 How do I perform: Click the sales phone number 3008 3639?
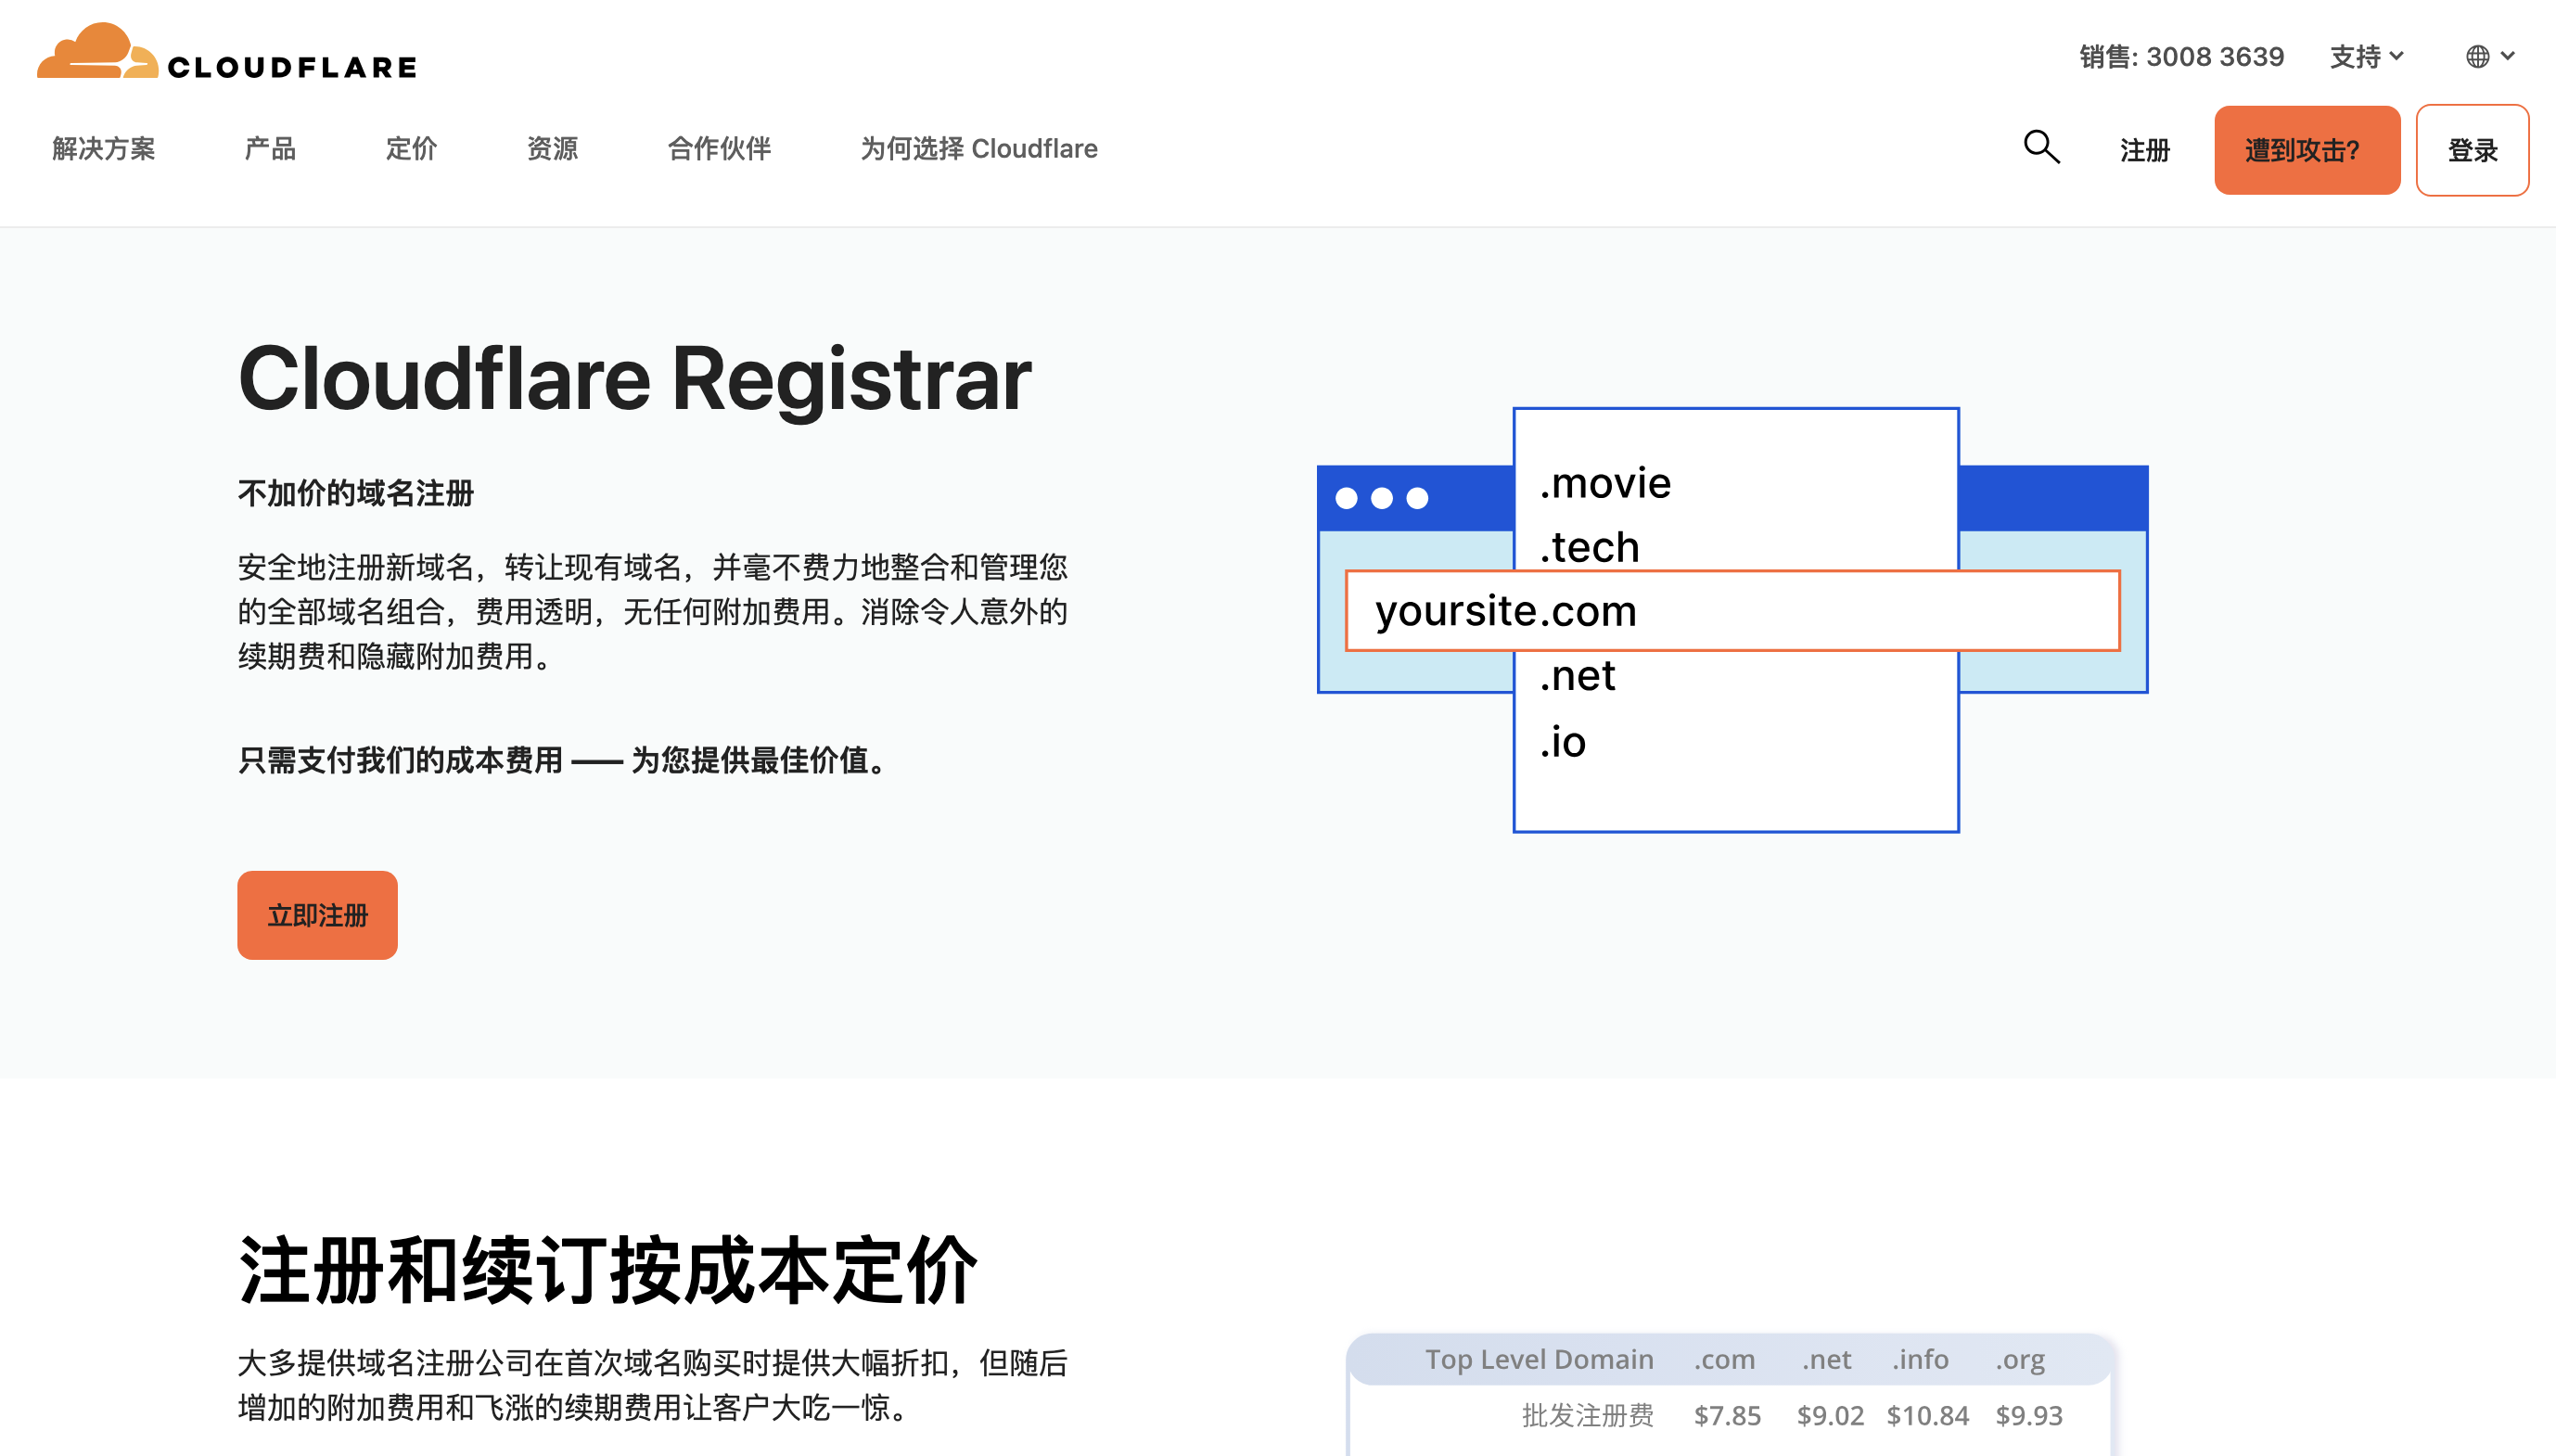[2214, 57]
